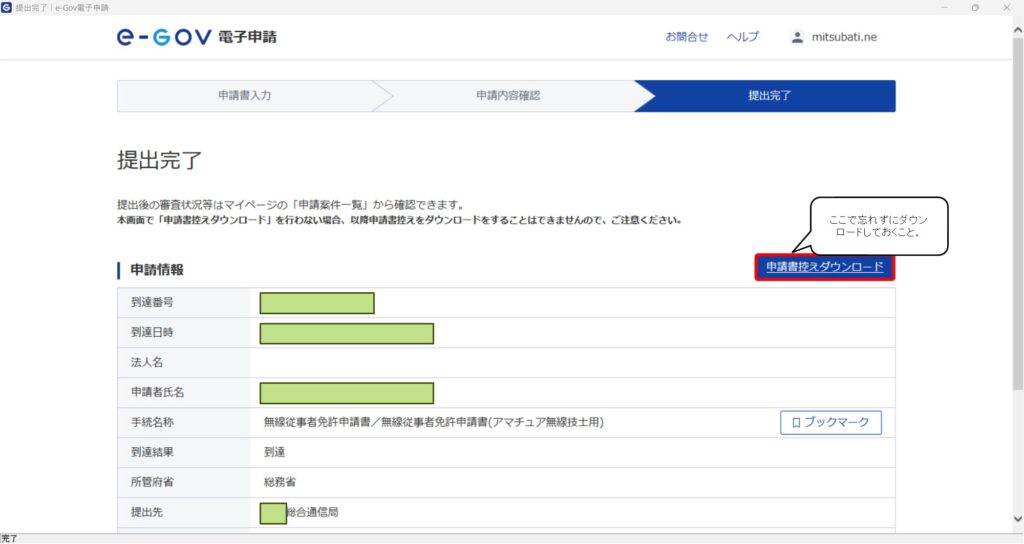Viewport: 1024px width, 544px height.
Task: Click the mitsubati.ne account name
Action: tap(843, 37)
